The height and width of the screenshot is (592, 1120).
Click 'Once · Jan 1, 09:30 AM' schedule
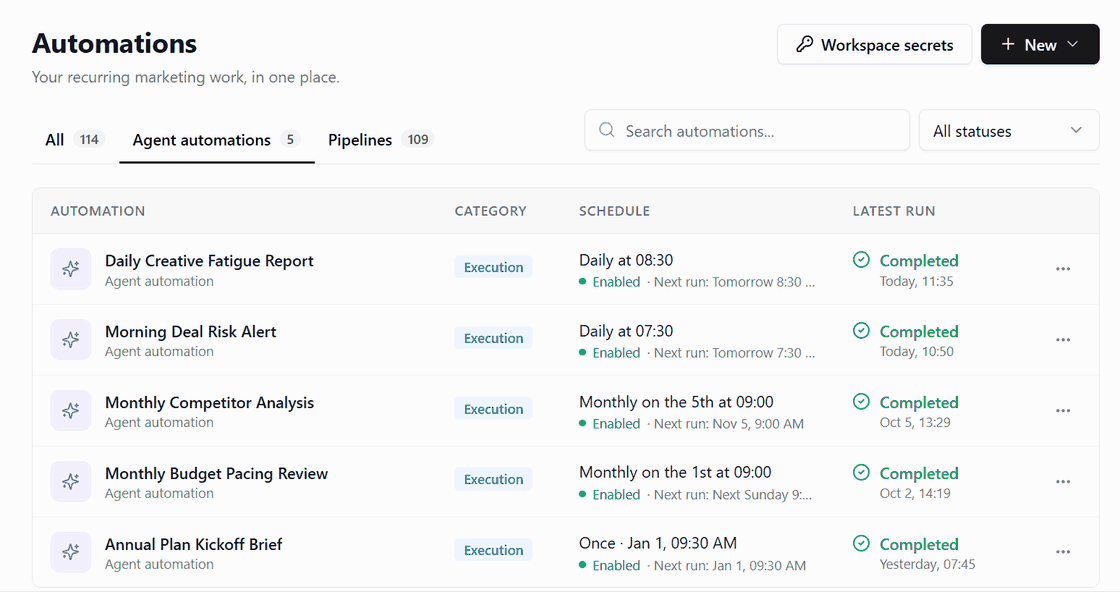tap(658, 543)
